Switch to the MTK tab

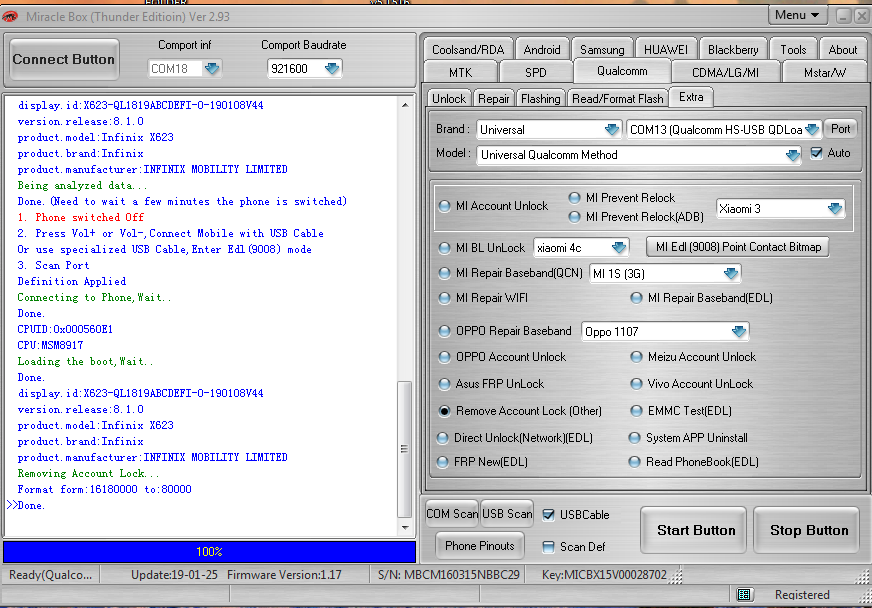tap(460, 72)
